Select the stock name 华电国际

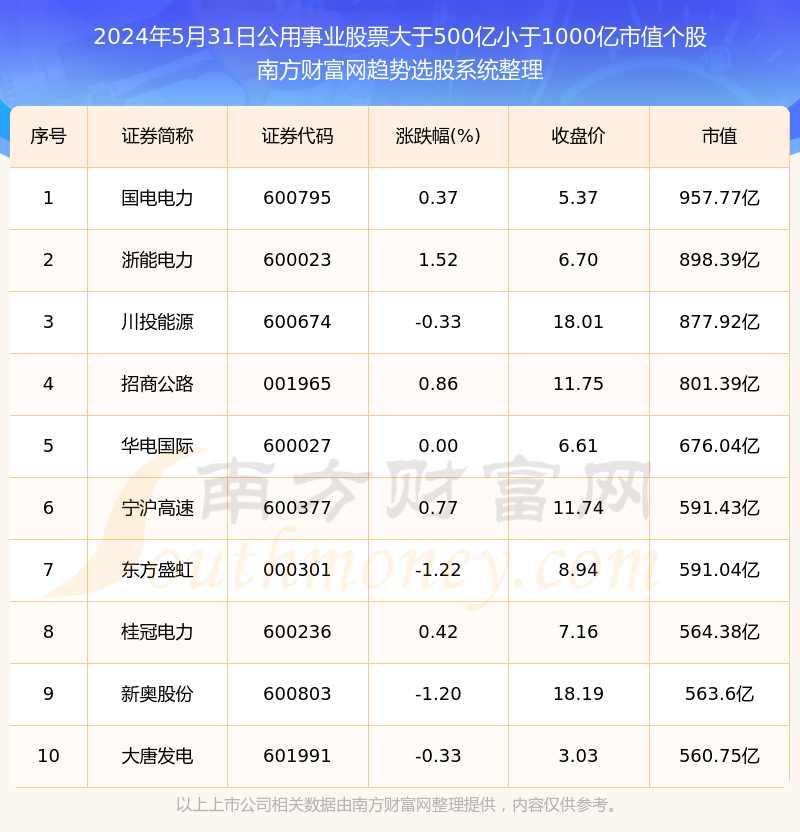157,446
